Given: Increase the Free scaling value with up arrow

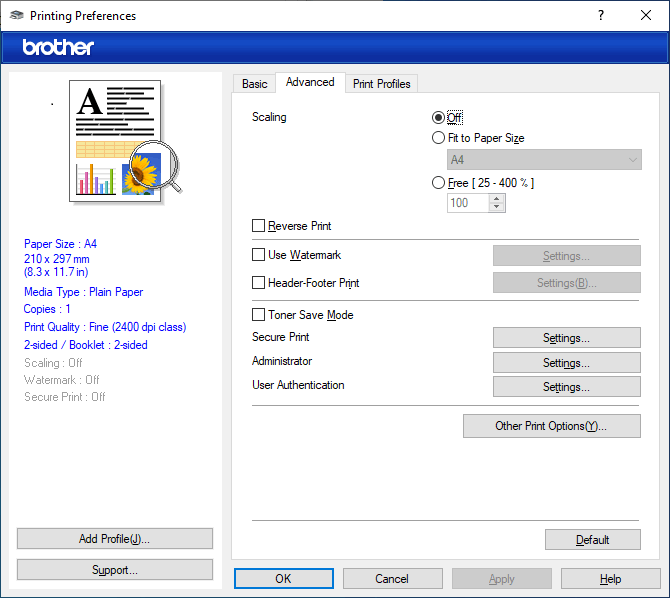Looking at the screenshot, I should 497,198.
